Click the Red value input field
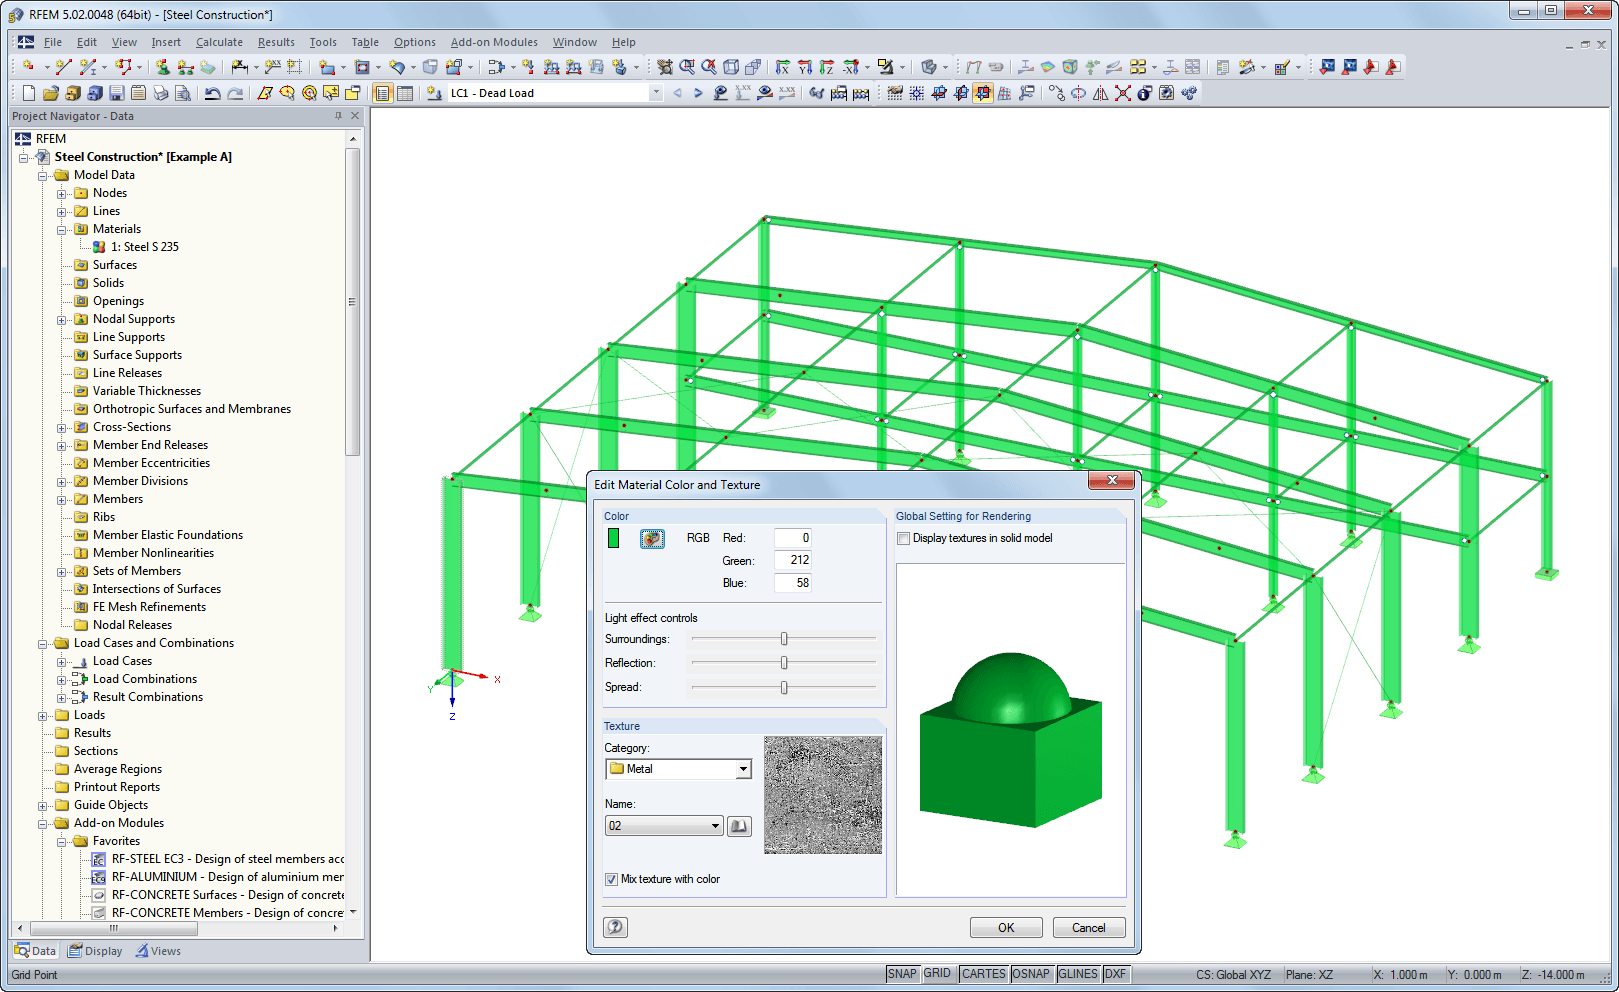 tap(793, 538)
